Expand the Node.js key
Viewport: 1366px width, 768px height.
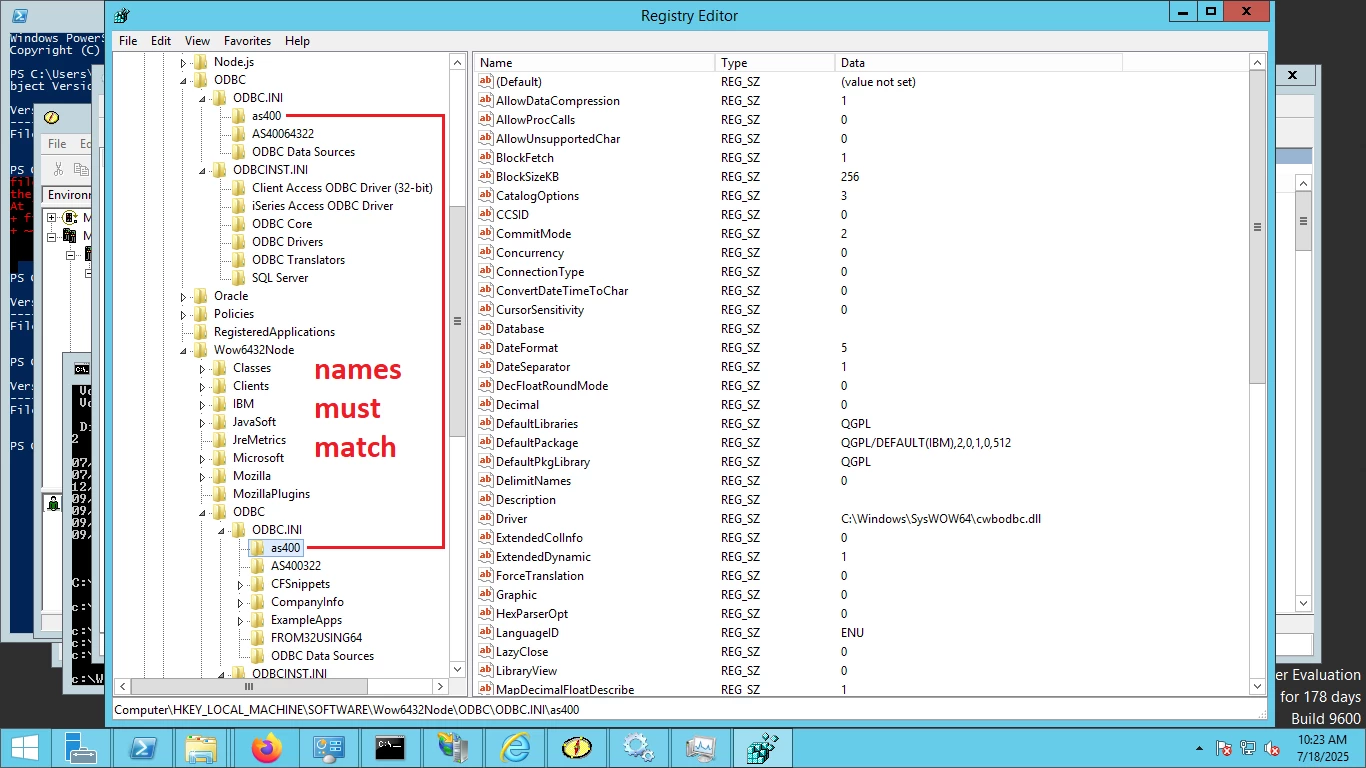coord(183,62)
